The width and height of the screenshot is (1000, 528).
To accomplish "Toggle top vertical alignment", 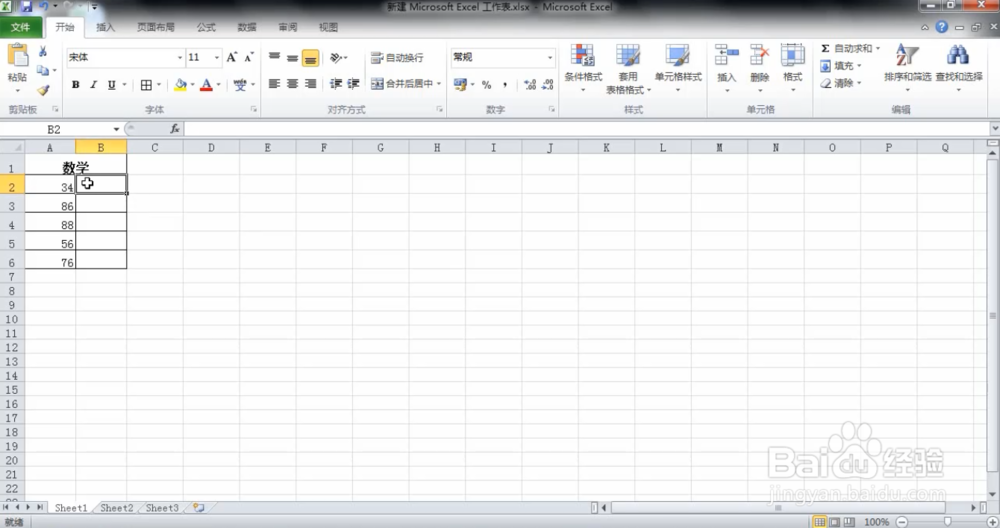I will click(274, 57).
